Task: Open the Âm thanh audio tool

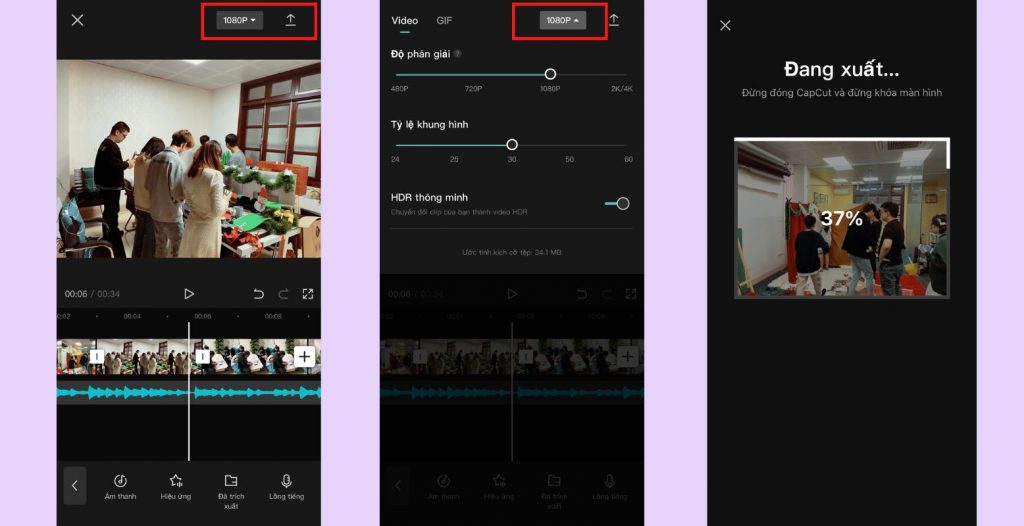Action: pyautogui.click(x=120, y=487)
